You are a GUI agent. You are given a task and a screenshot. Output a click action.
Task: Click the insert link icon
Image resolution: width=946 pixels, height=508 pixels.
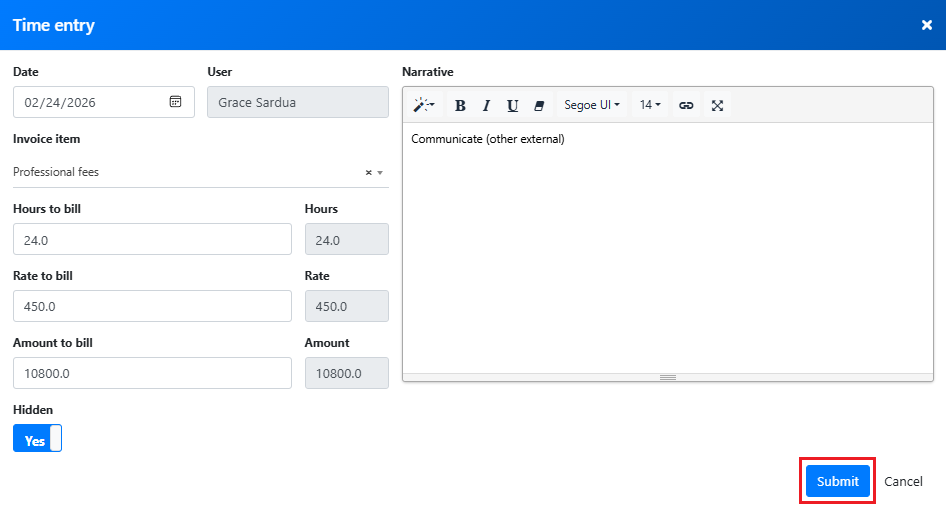pos(686,105)
